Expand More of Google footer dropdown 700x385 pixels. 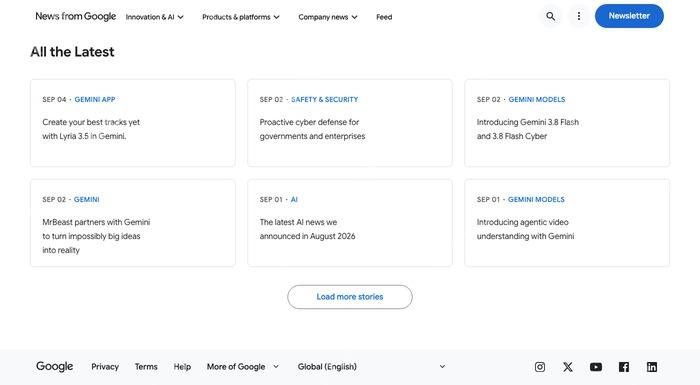point(243,367)
